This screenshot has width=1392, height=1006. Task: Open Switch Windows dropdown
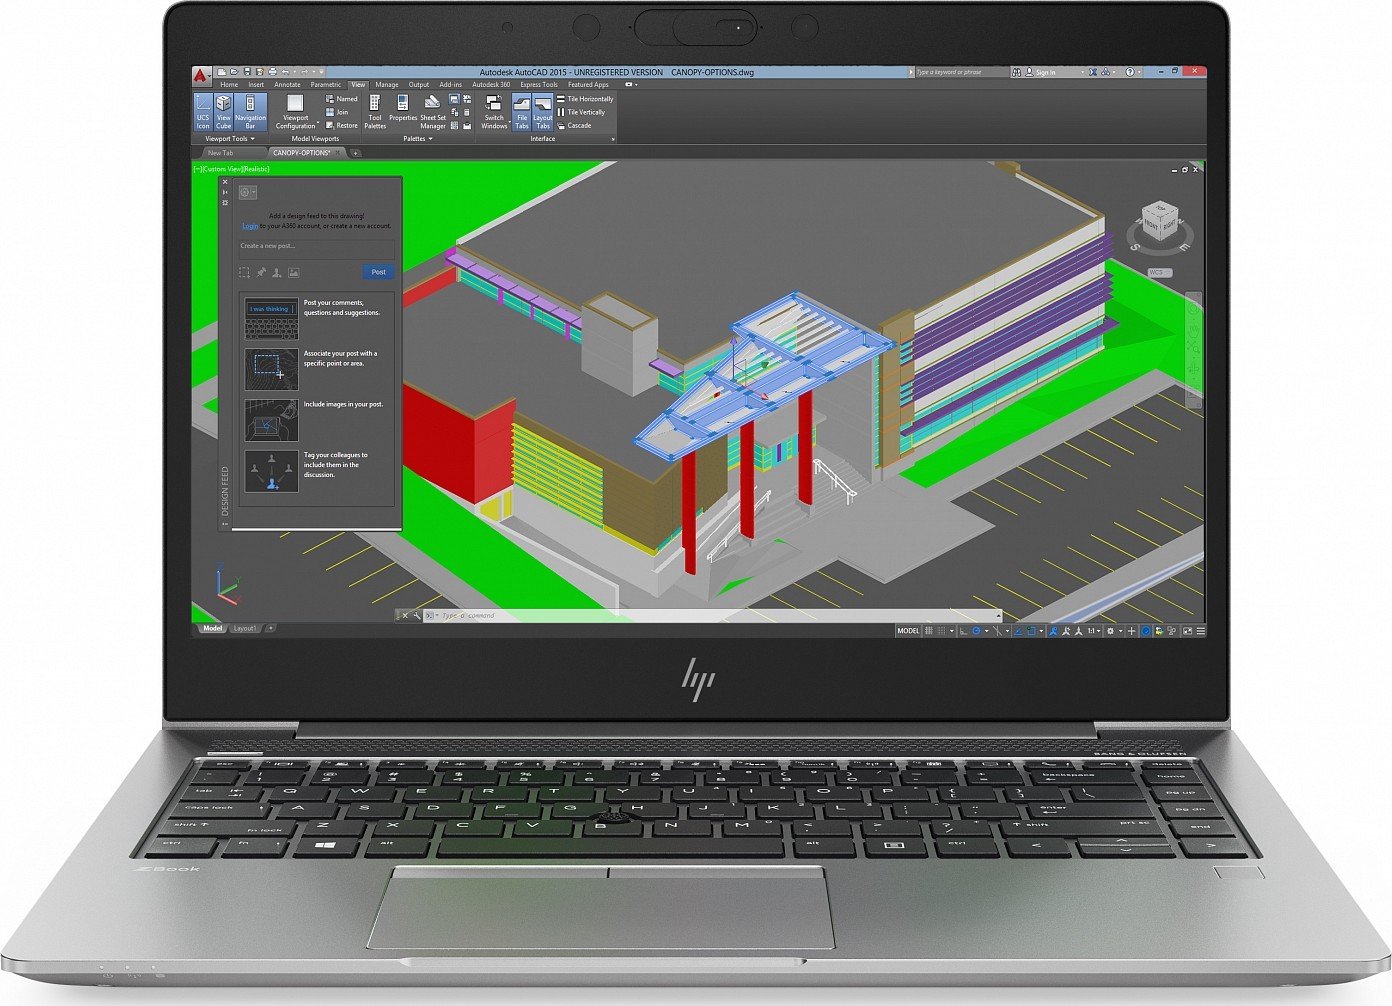tap(494, 112)
